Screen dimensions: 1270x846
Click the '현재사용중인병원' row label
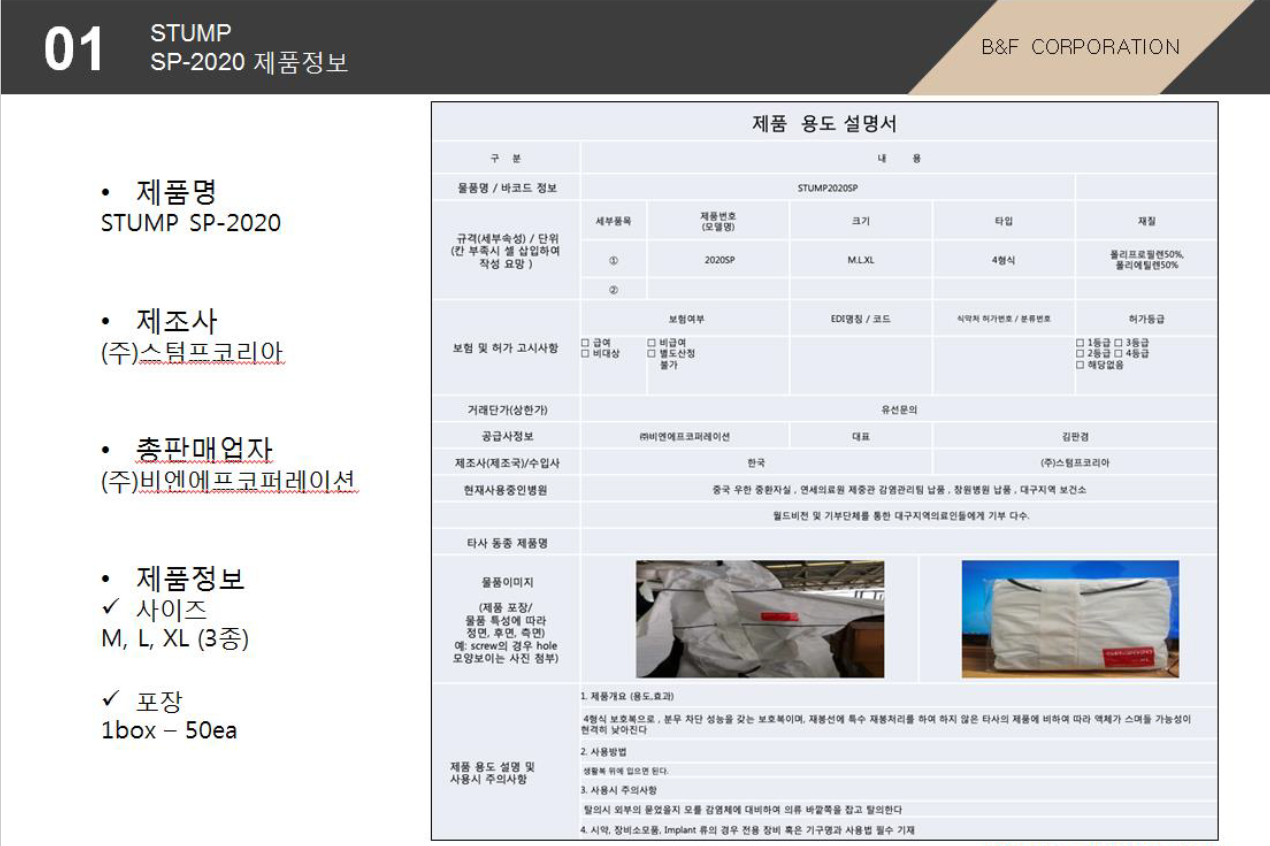tap(507, 490)
